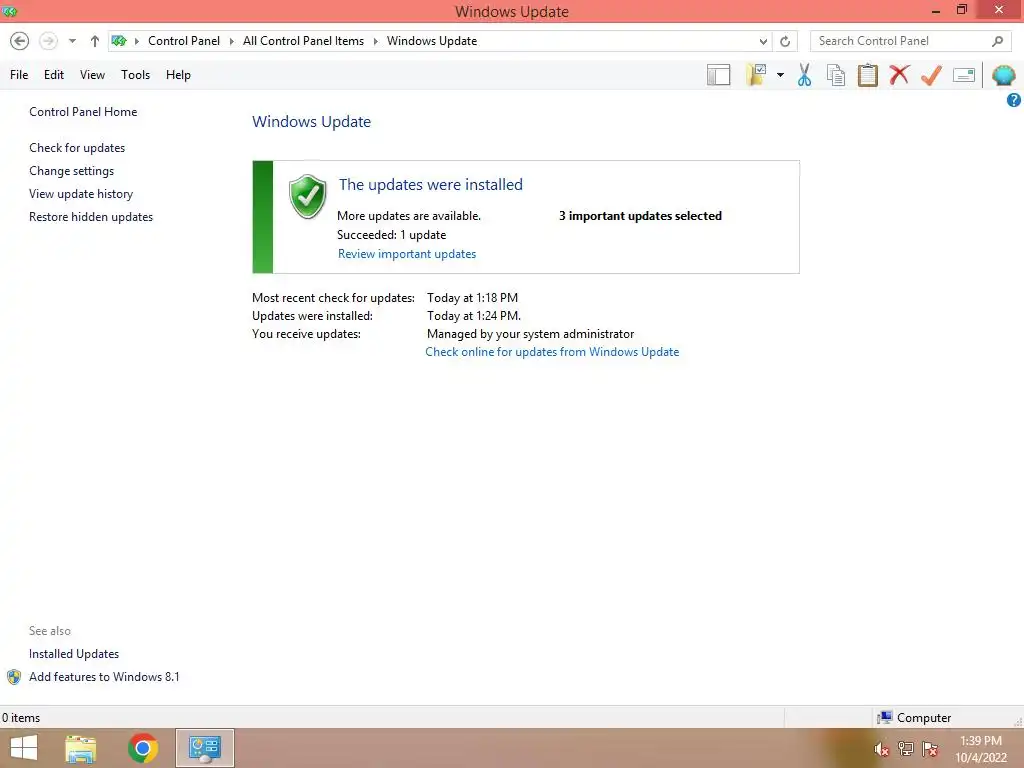Click the Control Panel icon in address bar
This screenshot has width=1024, height=768.
click(119, 41)
